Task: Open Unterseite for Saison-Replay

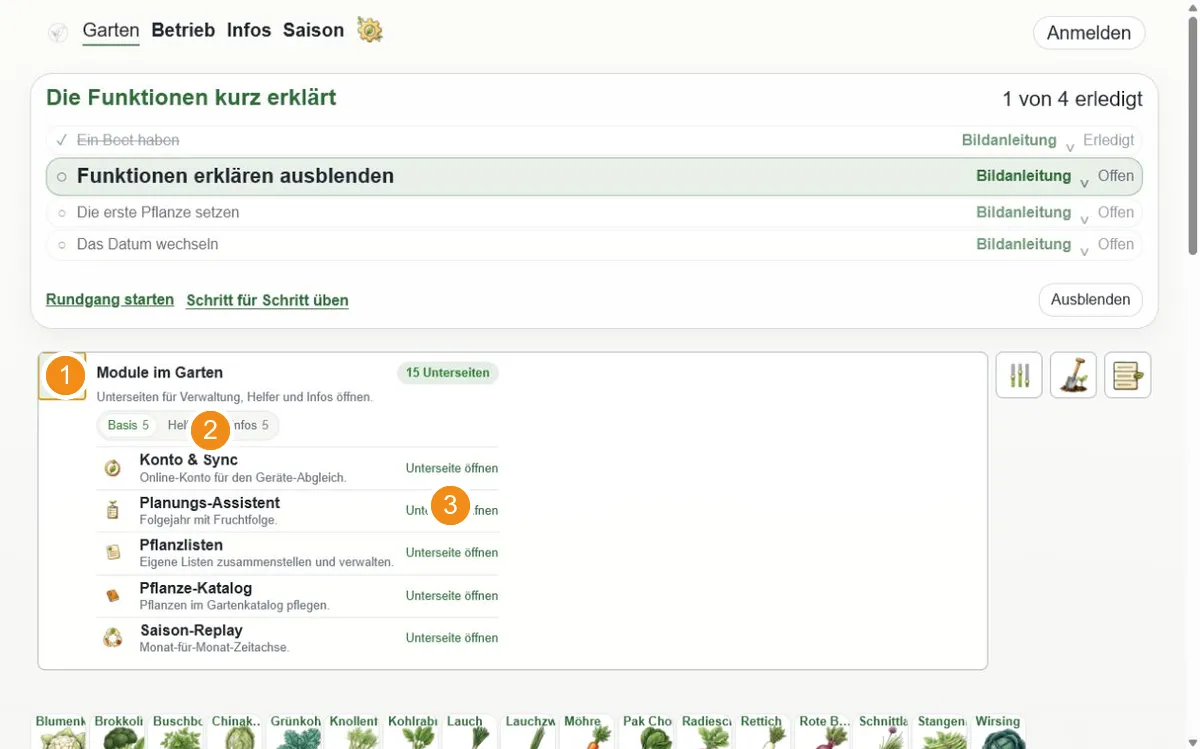Action: tap(452, 638)
